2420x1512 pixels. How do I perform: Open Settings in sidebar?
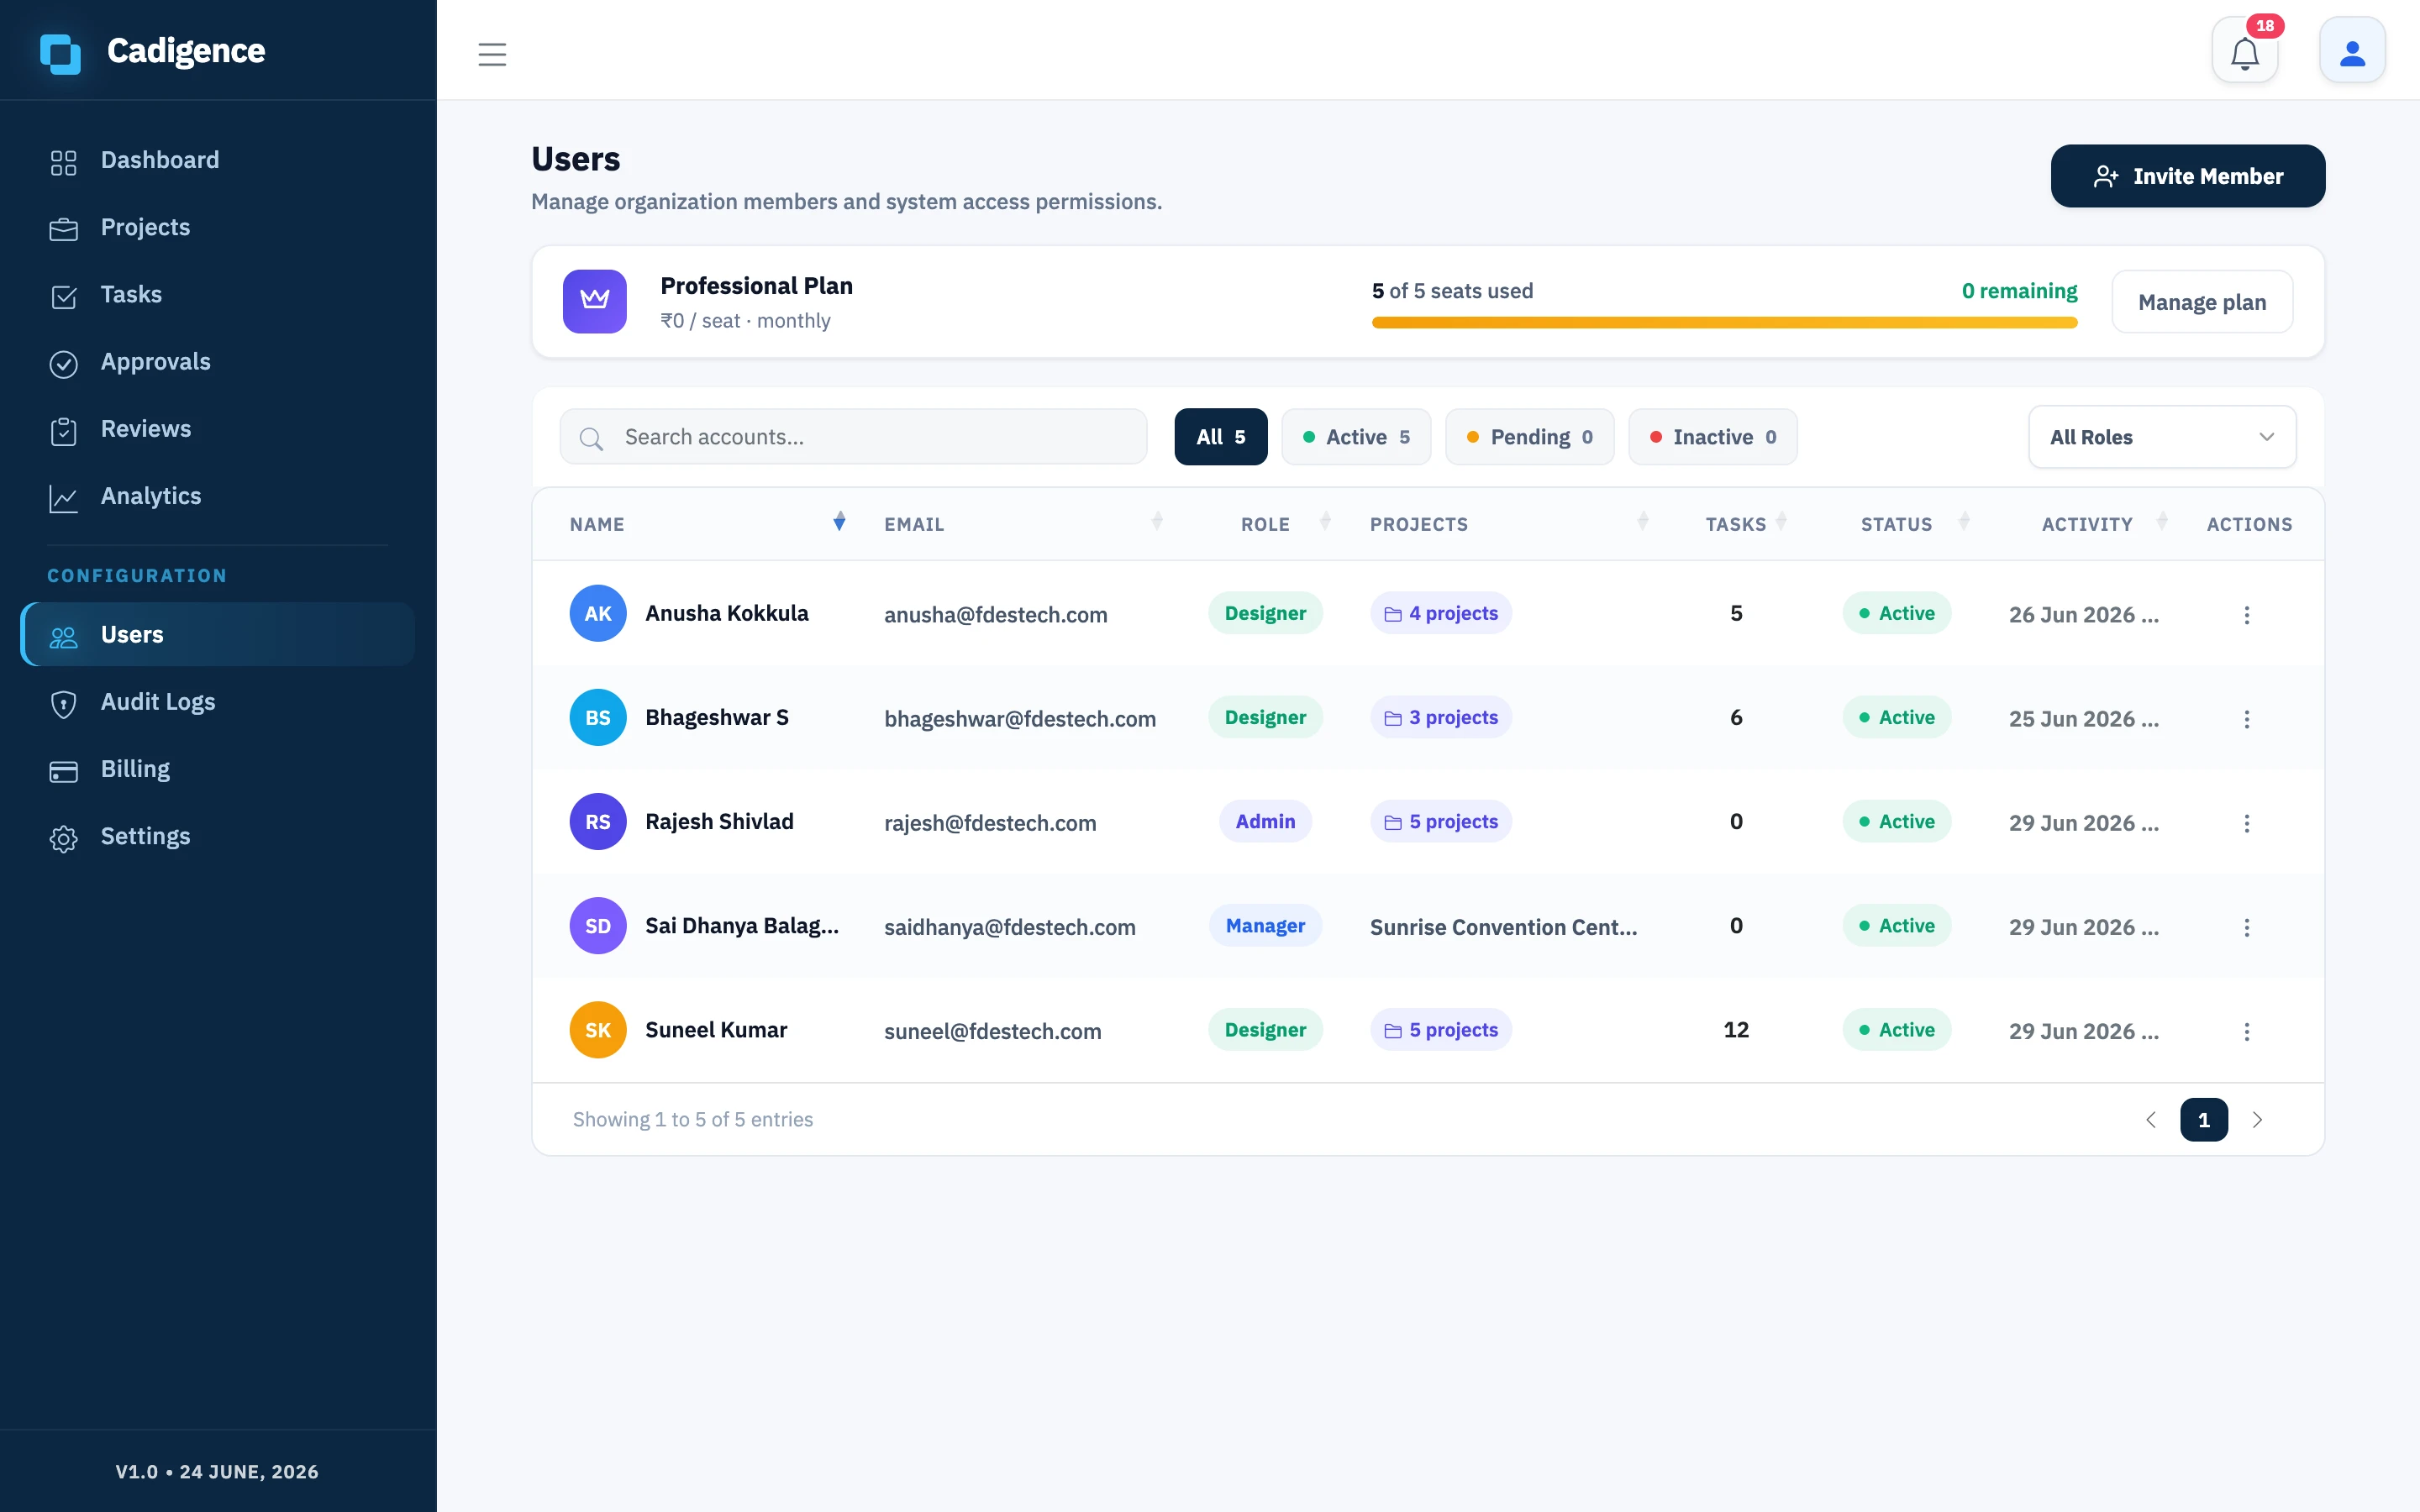[218, 836]
